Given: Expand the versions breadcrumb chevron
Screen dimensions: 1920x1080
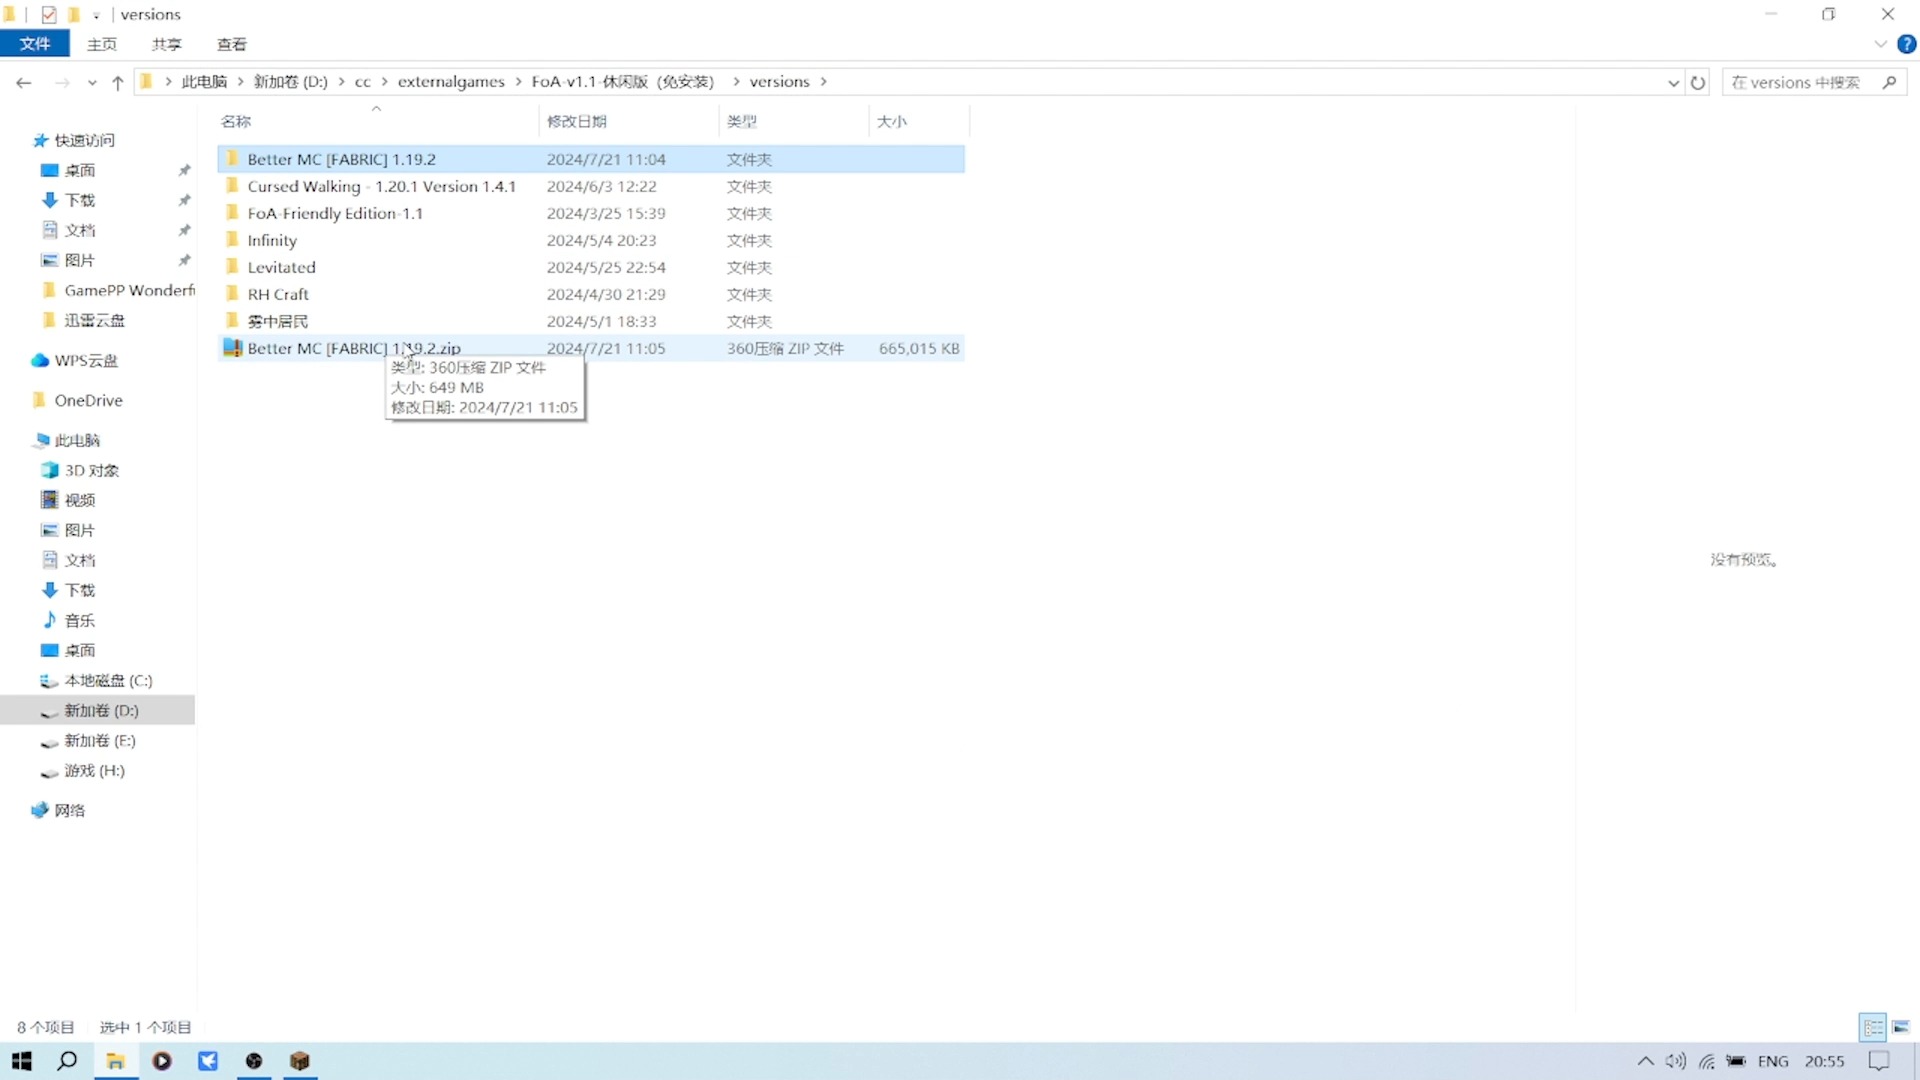Looking at the screenshot, I should [824, 82].
